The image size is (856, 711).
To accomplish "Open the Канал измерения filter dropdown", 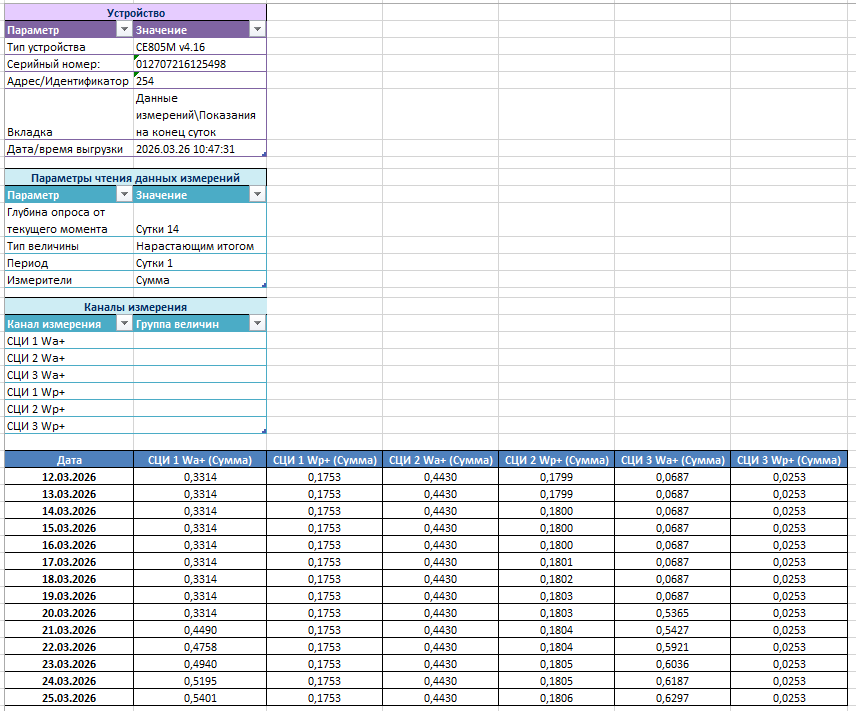I will [124, 324].
